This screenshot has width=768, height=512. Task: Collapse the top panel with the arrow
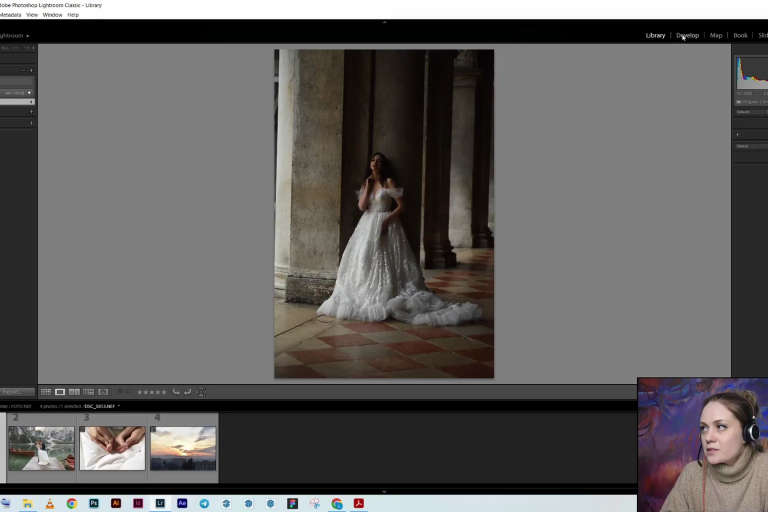click(384, 22)
